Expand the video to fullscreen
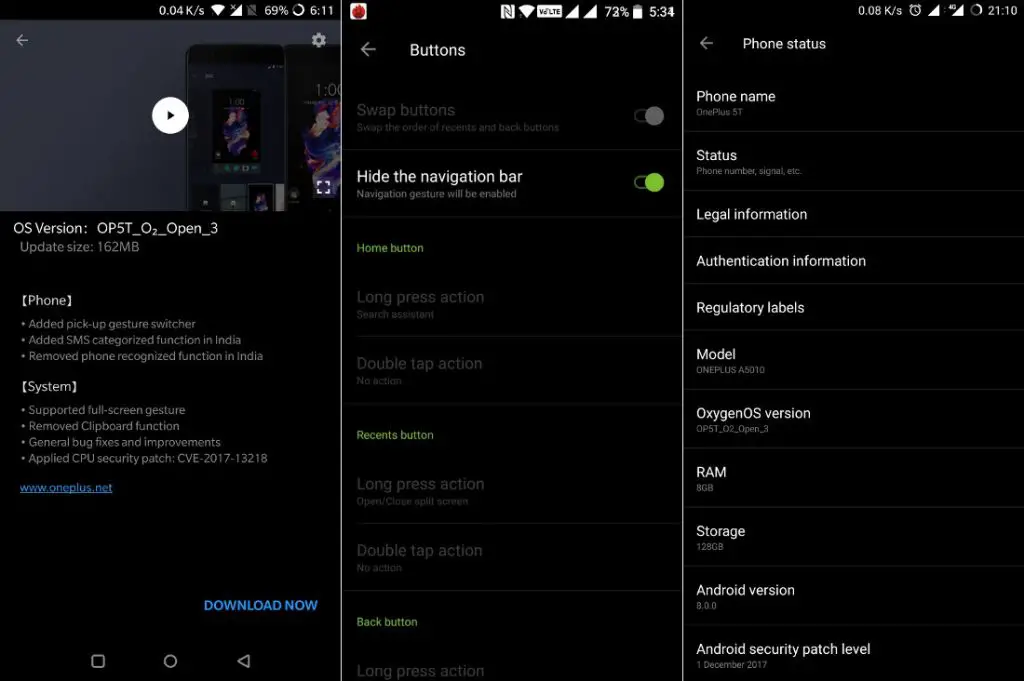Screen dimensions: 1024x681 (x=323, y=188)
